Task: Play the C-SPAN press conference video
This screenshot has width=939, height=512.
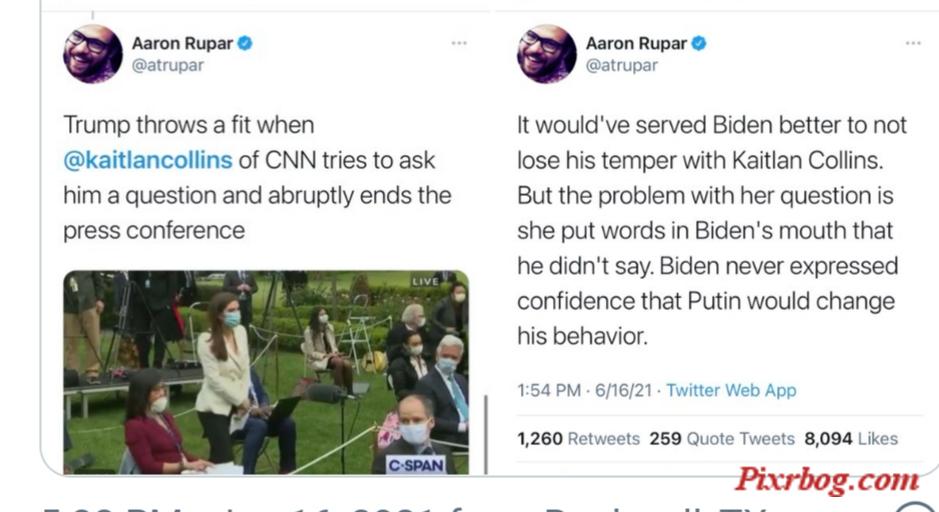Action: [266, 372]
